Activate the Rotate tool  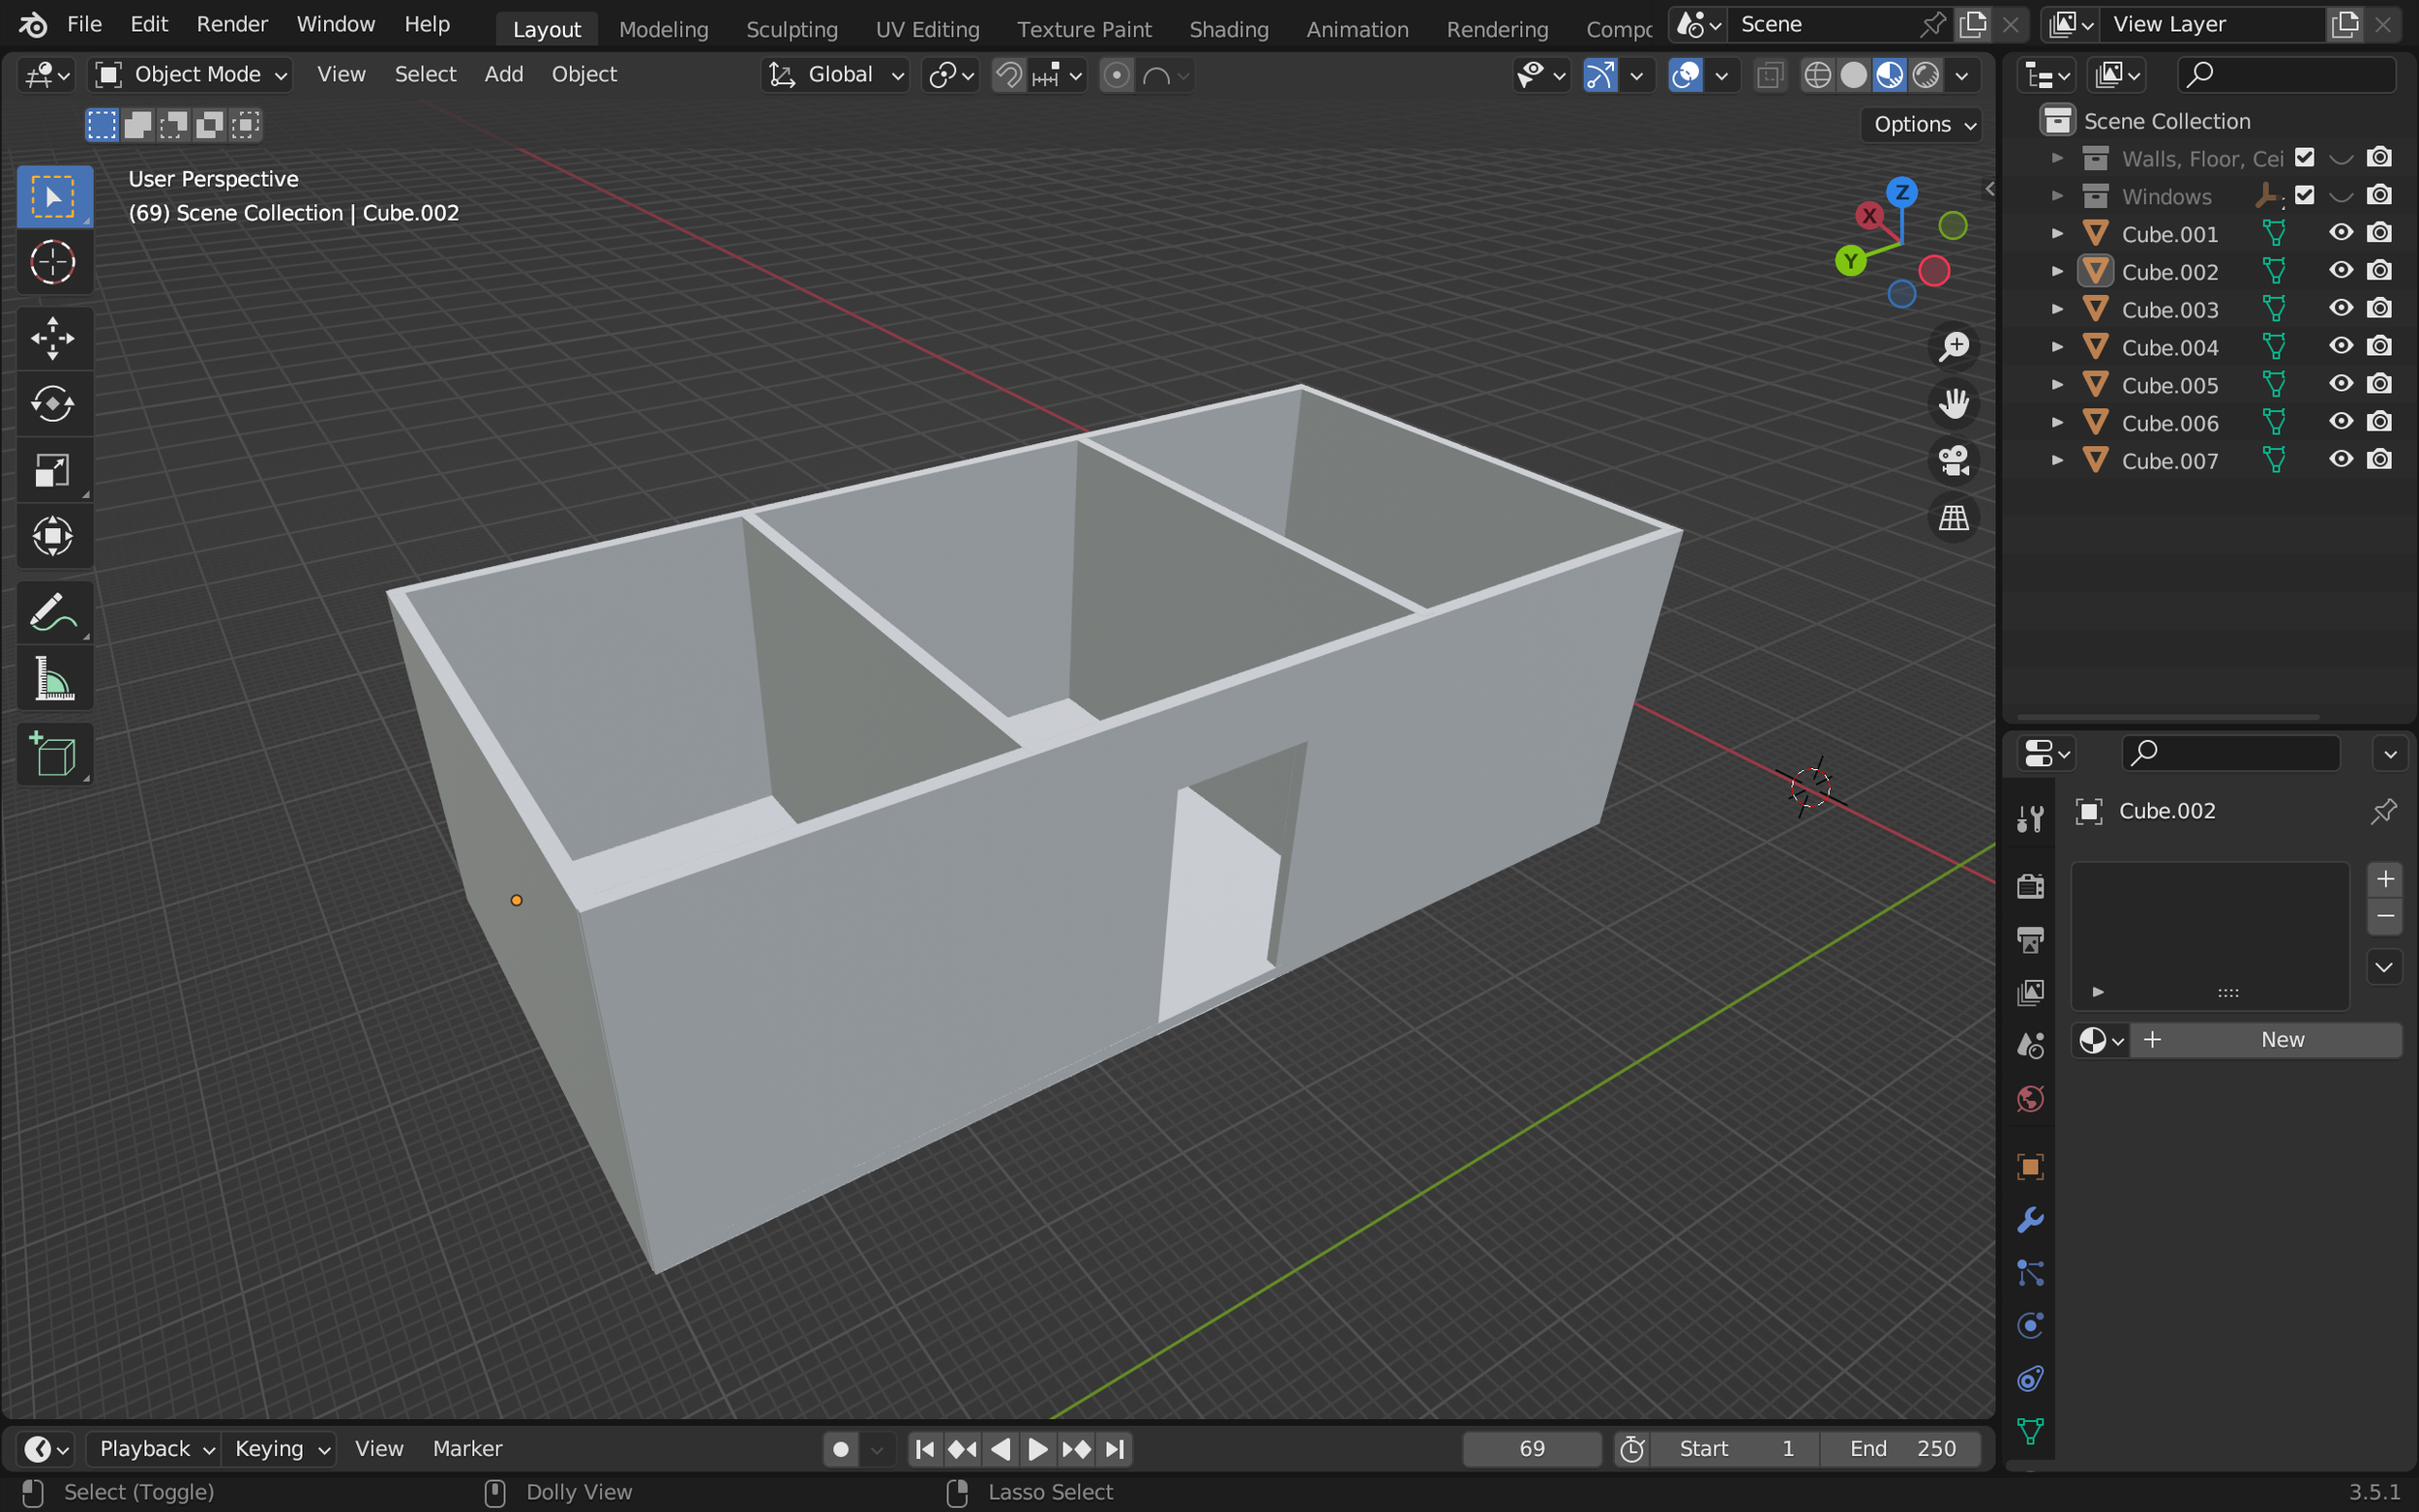pos(53,404)
